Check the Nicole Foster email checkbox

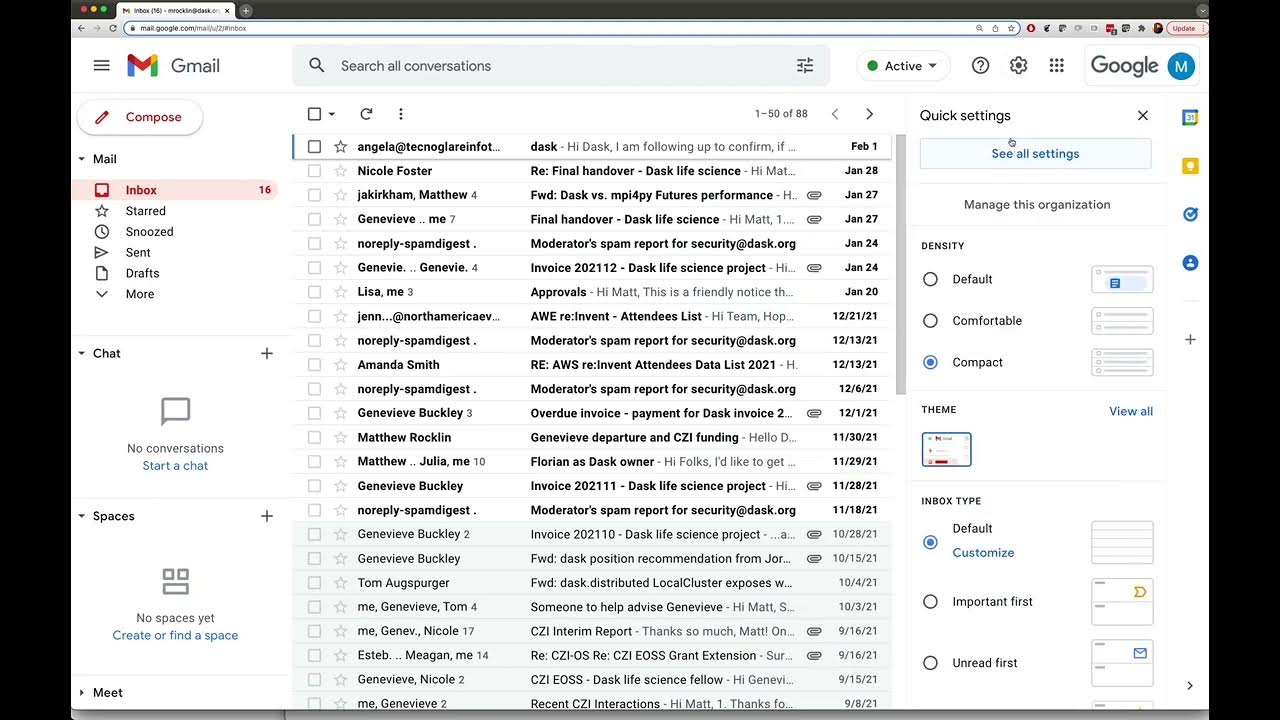pos(314,171)
